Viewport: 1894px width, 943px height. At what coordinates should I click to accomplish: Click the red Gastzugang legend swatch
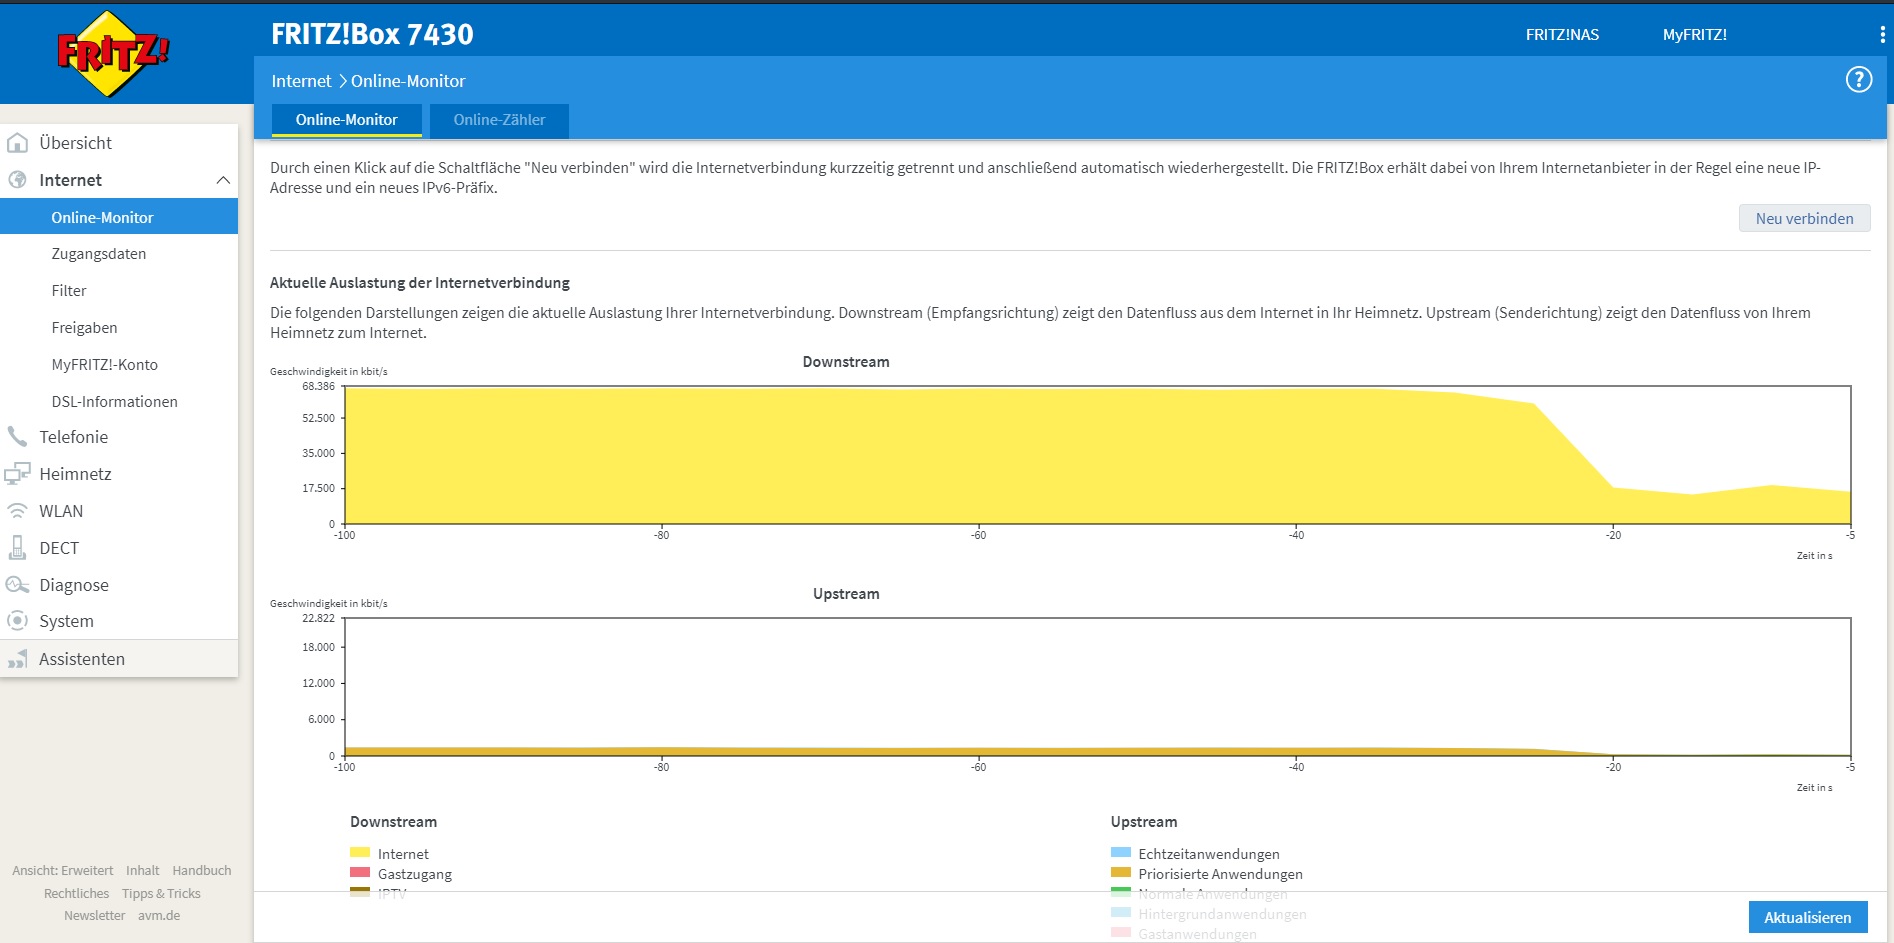point(360,873)
